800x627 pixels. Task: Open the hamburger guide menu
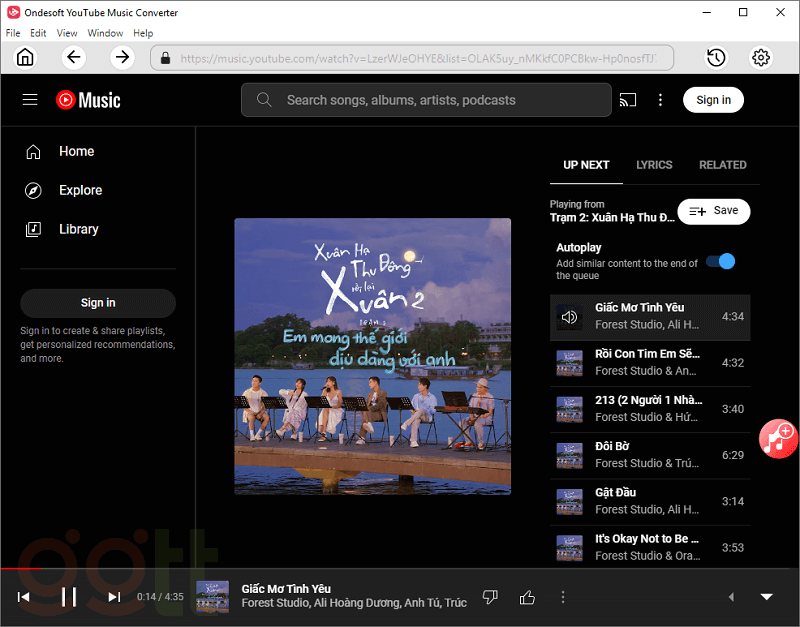point(30,100)
